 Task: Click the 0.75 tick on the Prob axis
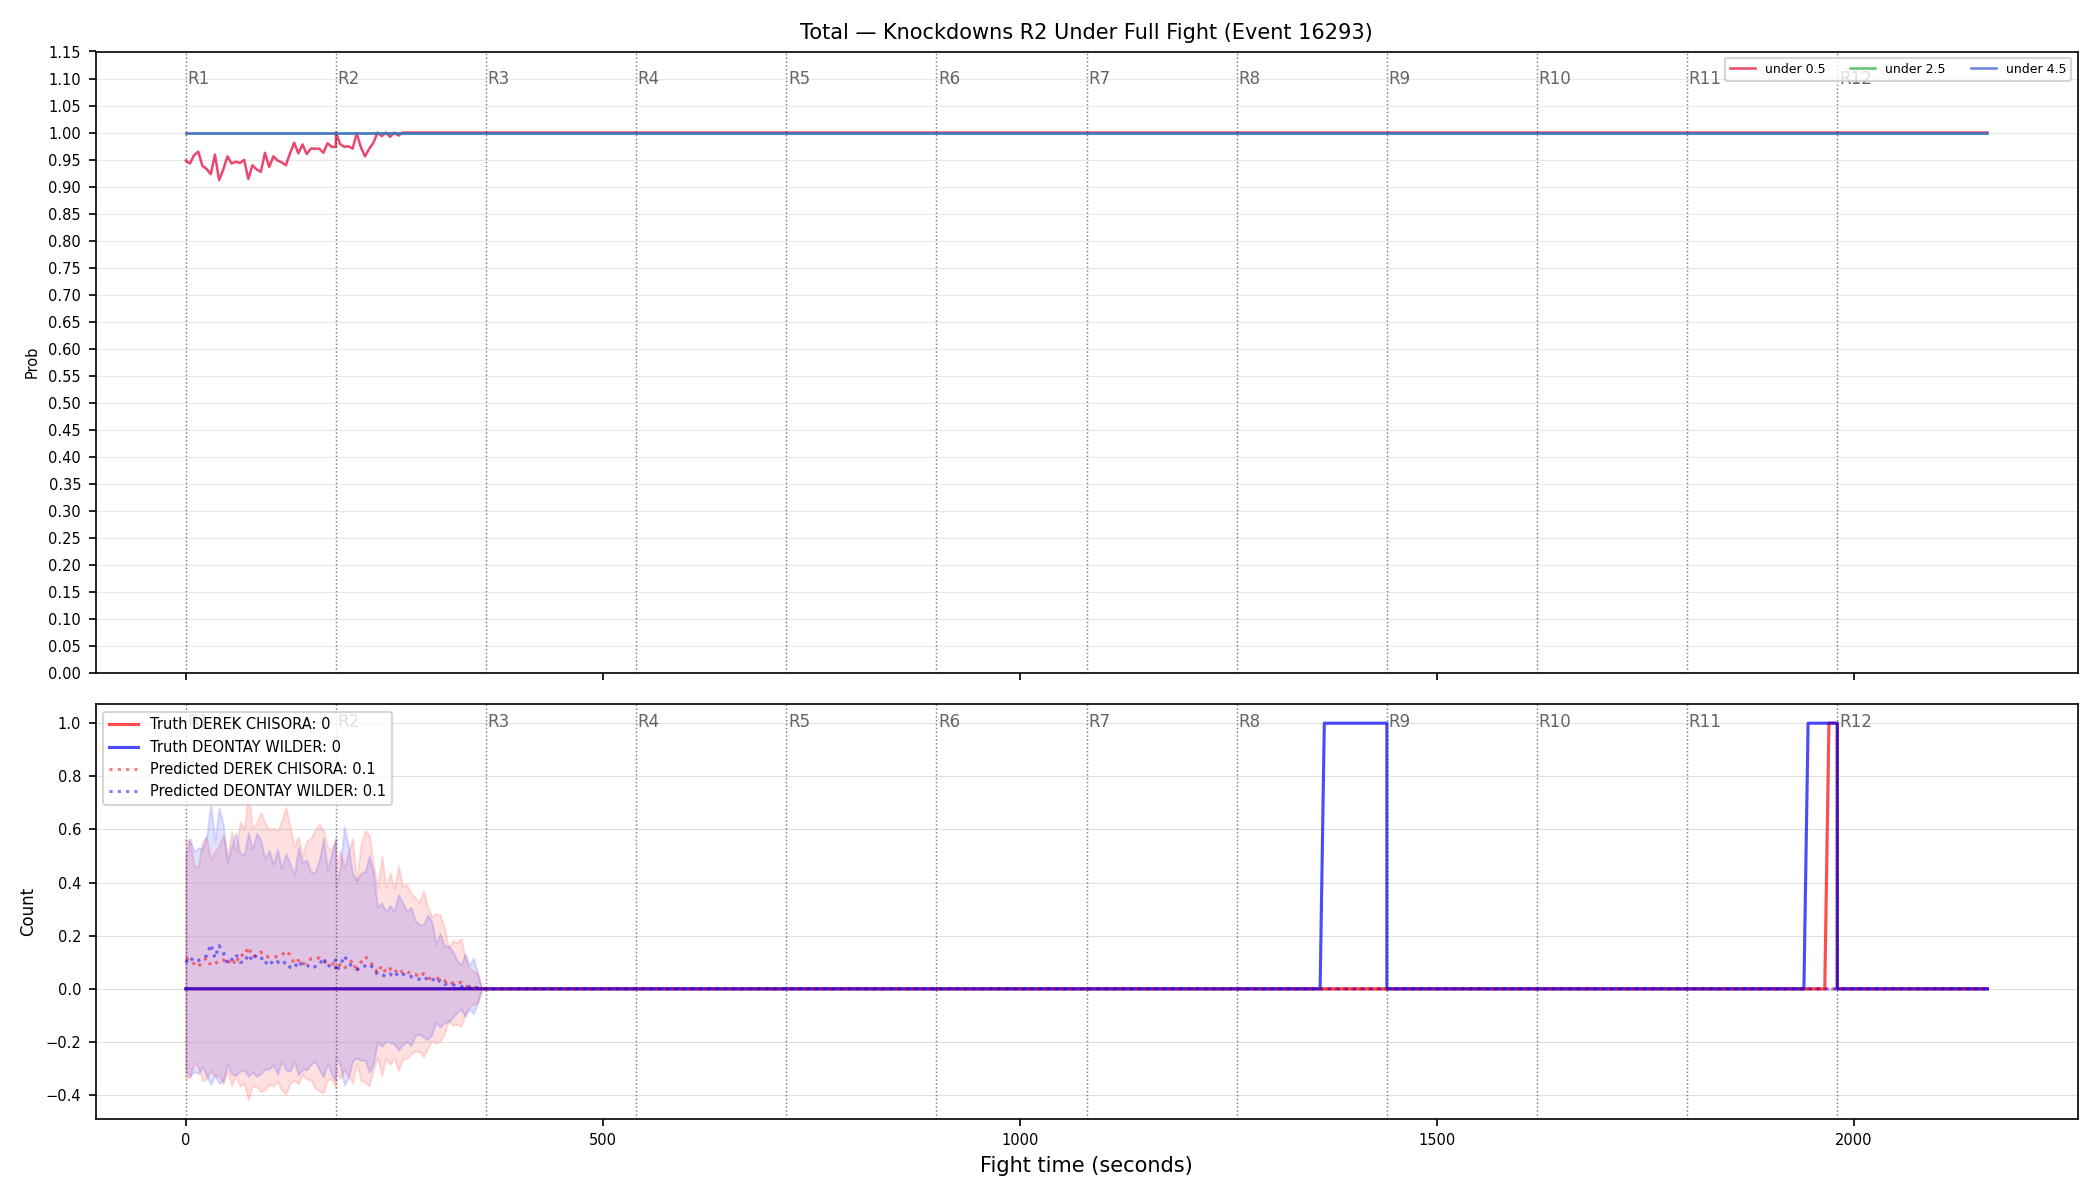[65, 268]
